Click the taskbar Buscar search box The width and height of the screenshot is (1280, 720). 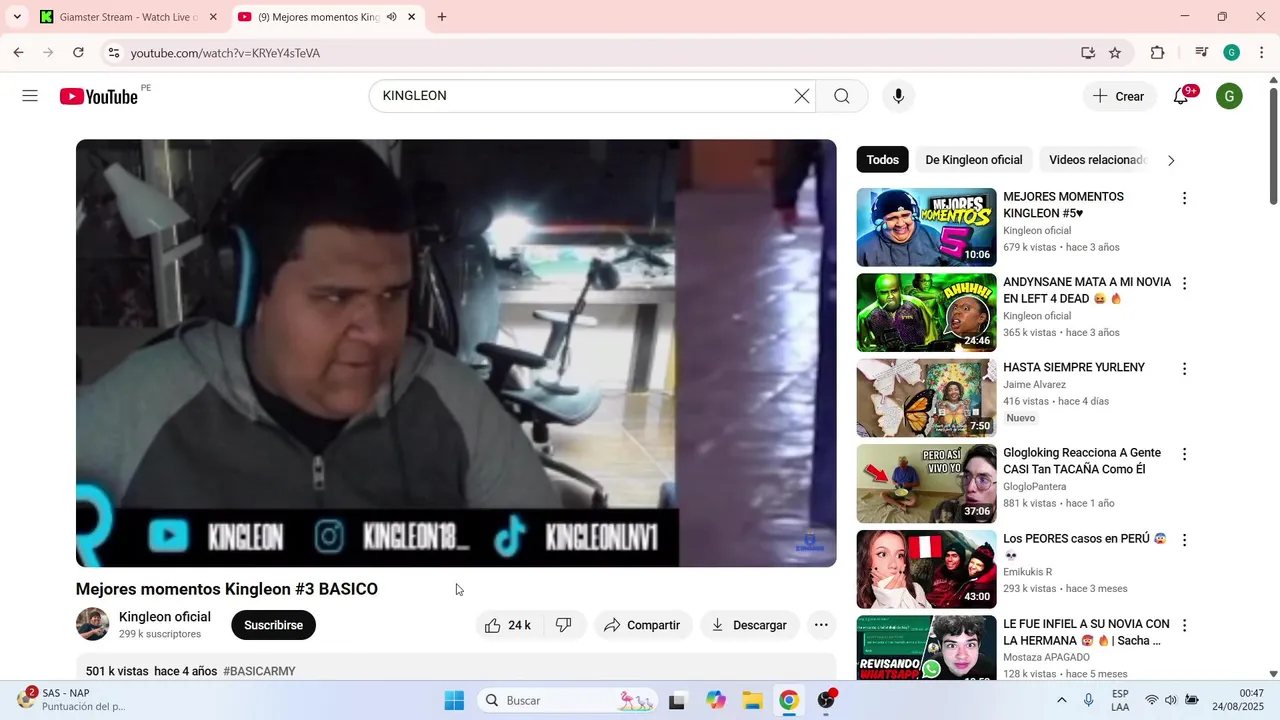pos(568,700)
